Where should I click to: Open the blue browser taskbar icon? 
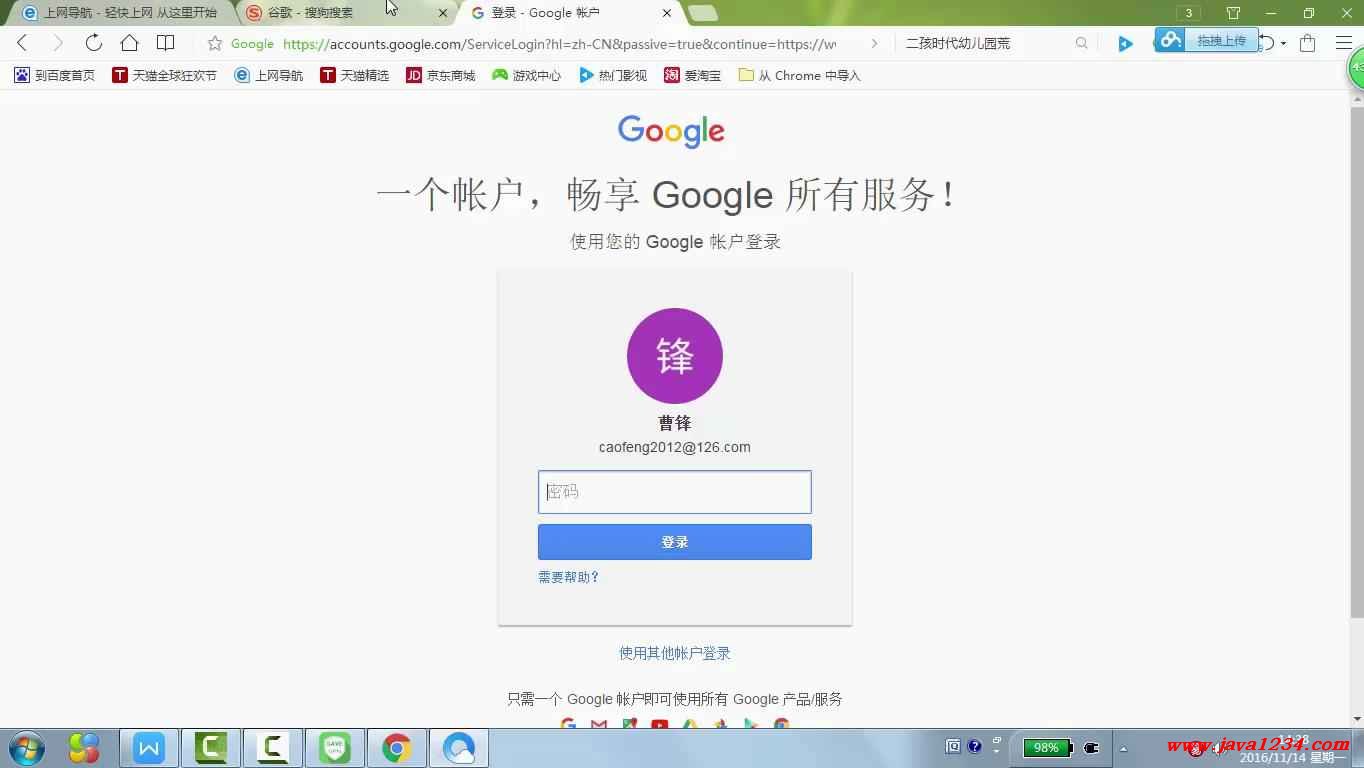click(x=459, y=748)
